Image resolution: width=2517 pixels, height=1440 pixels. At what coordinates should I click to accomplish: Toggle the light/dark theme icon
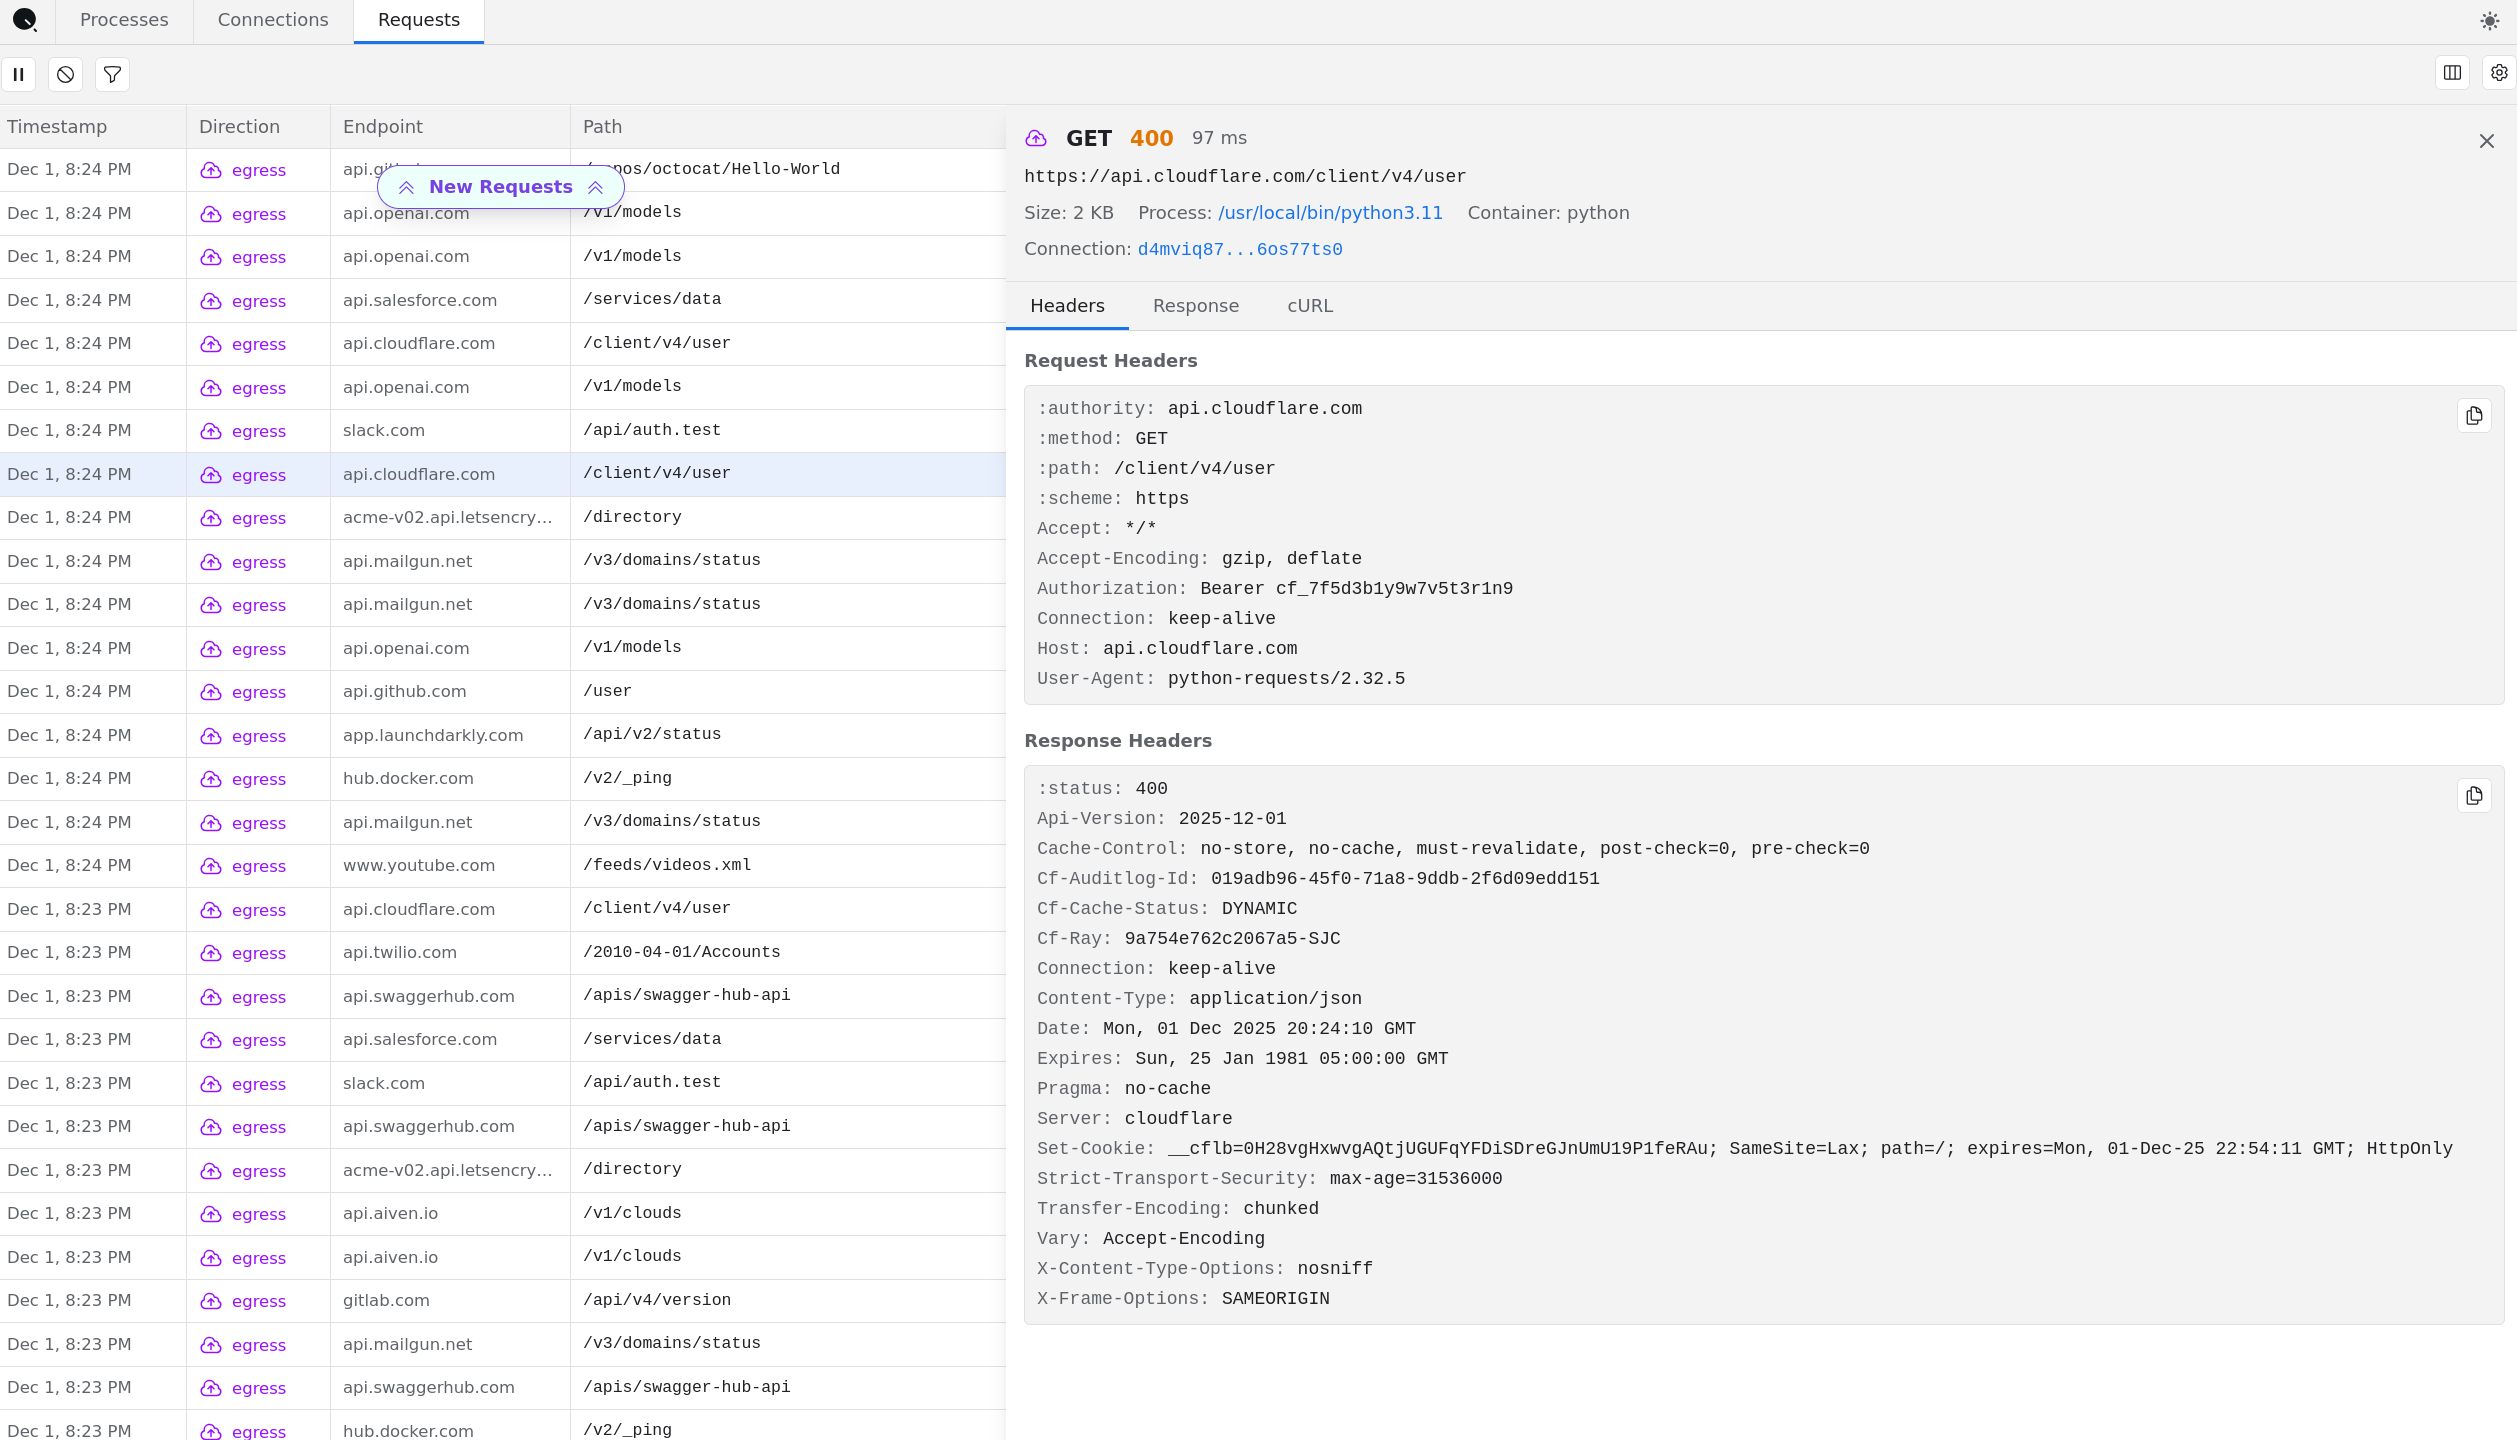(x=2489, y=21)
